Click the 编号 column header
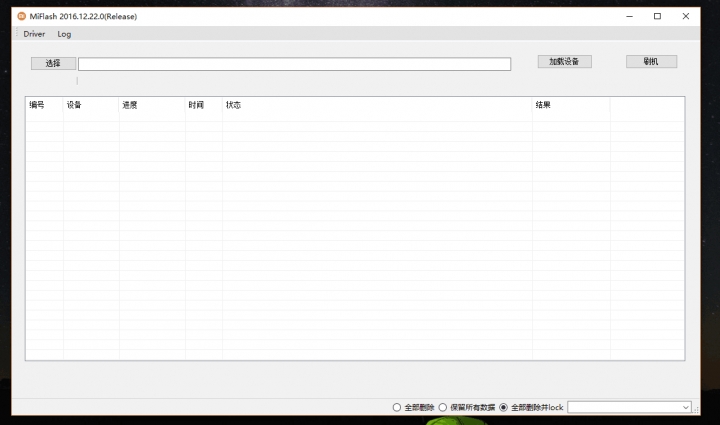The image size is (720, 425). (45, 105)
